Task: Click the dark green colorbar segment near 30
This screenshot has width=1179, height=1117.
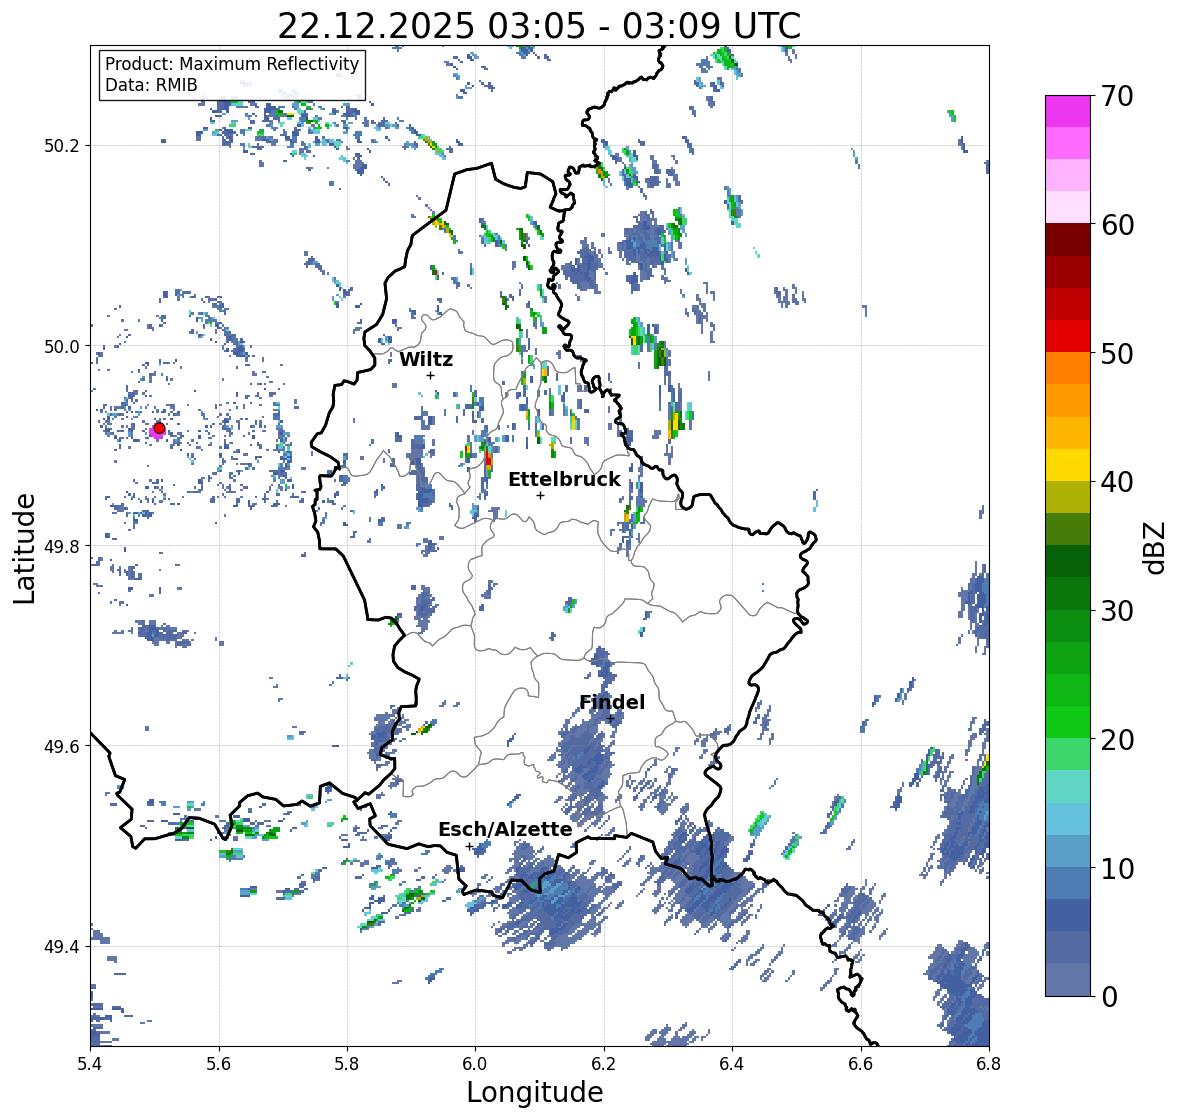Action: coord(1068,593)
